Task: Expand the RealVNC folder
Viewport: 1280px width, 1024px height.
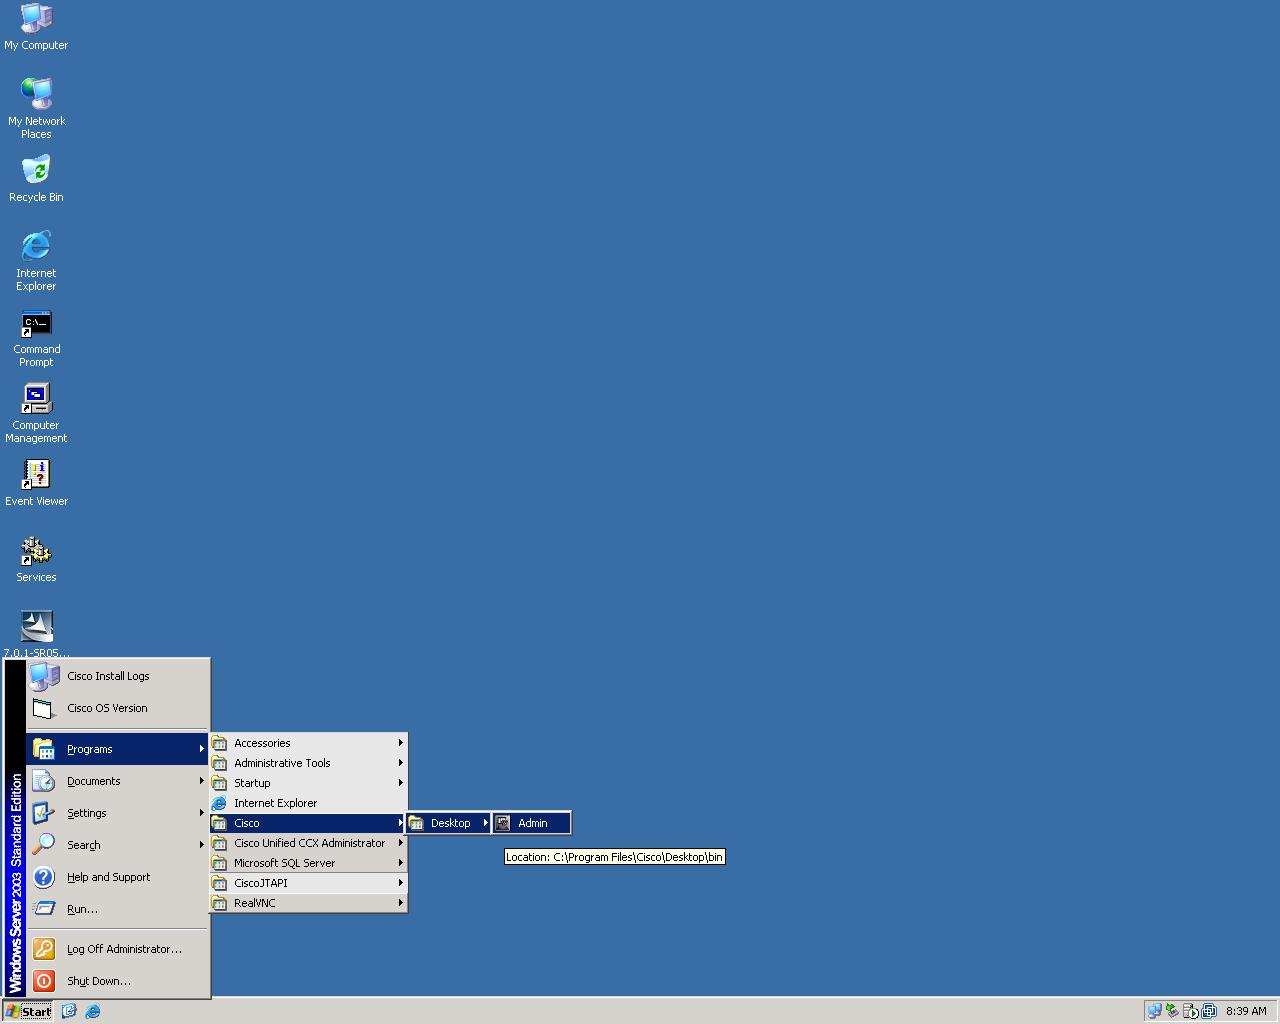Action: coord(308,903)
